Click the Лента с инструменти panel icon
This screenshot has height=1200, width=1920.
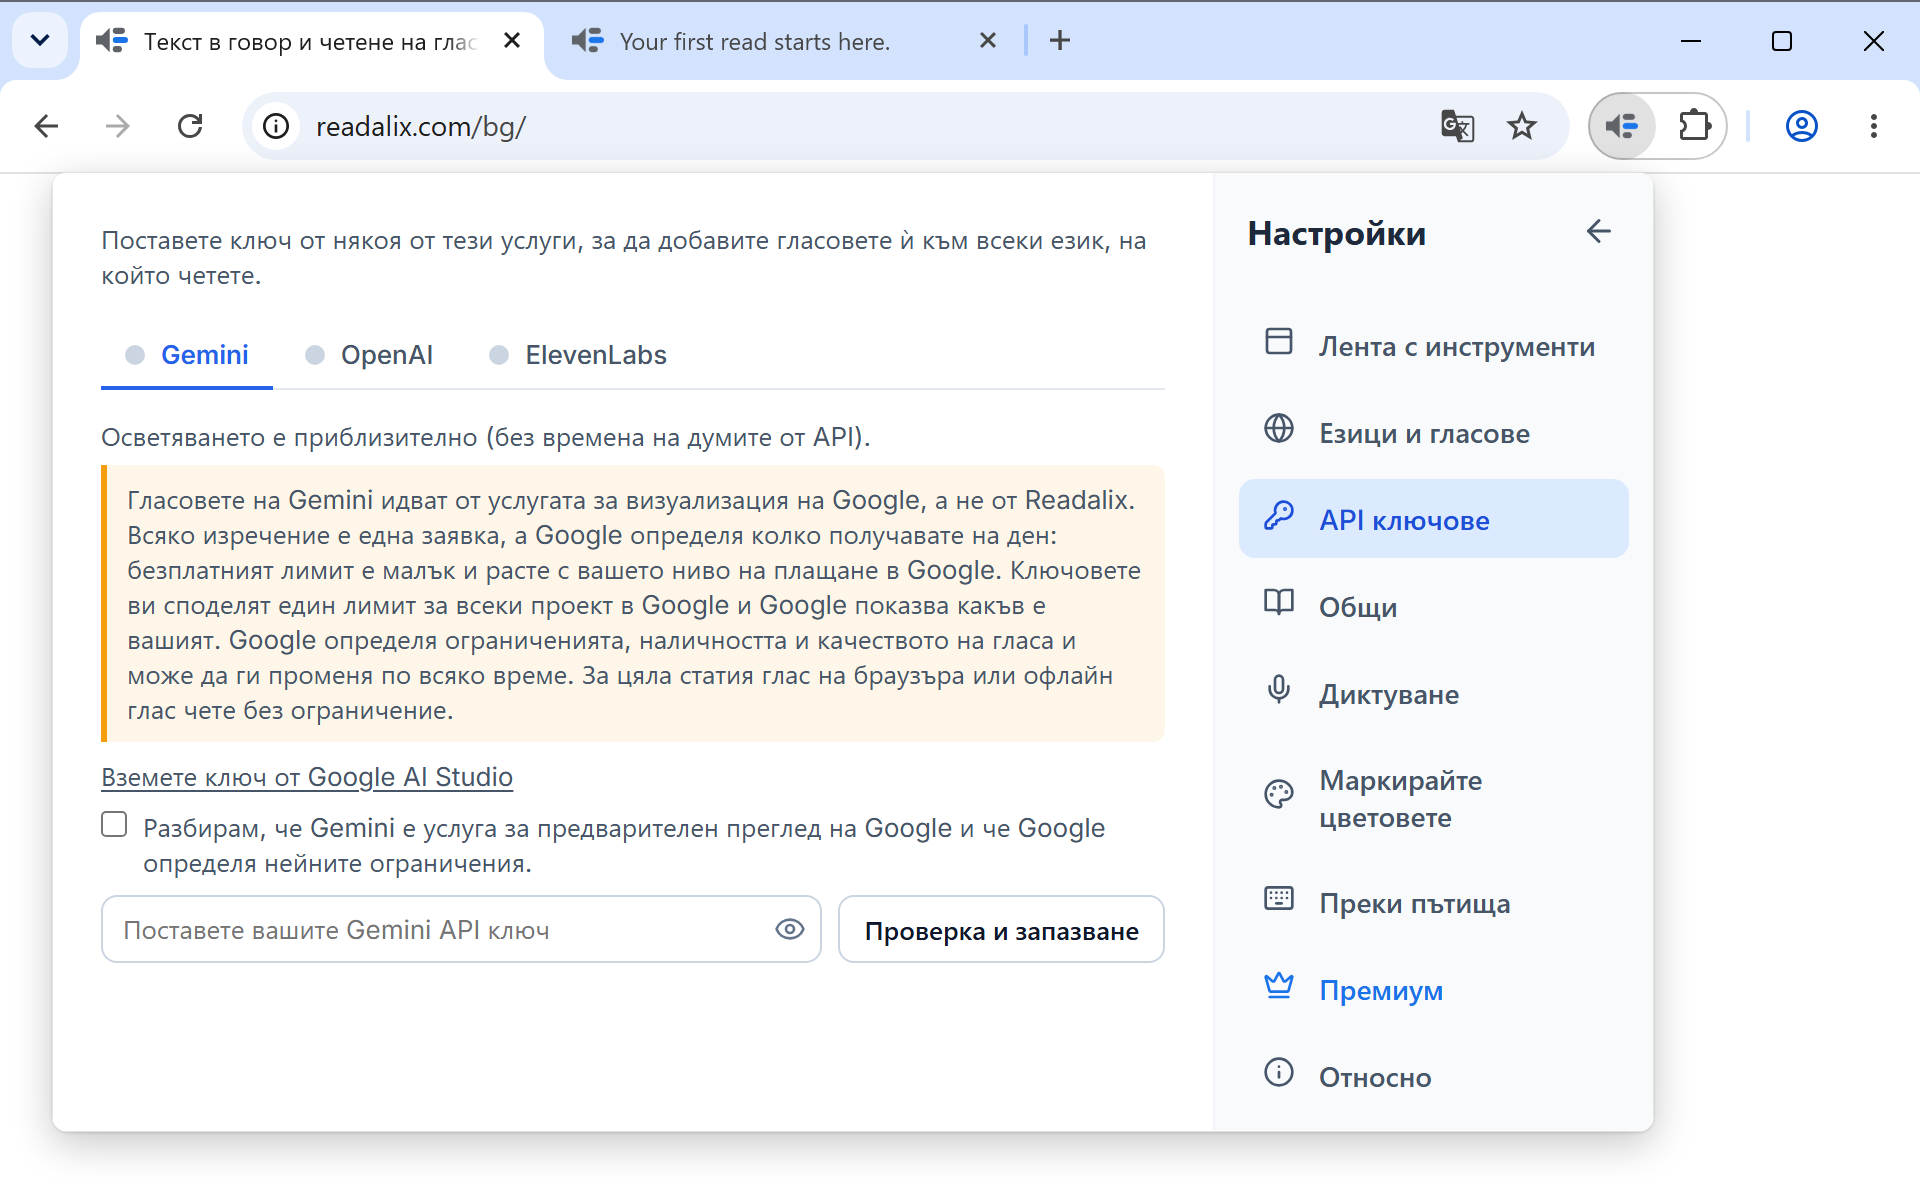[x=1279, y=341]
